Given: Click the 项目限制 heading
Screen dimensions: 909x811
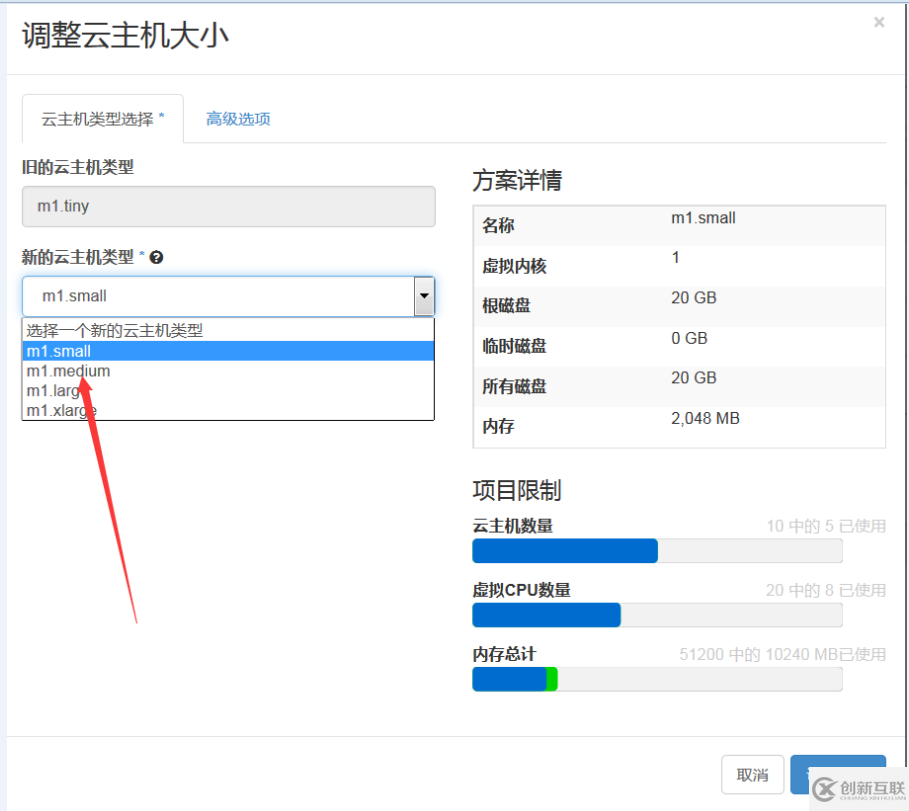Looking at the screenshot, I should pyautogui.click(x=517, y=490).
